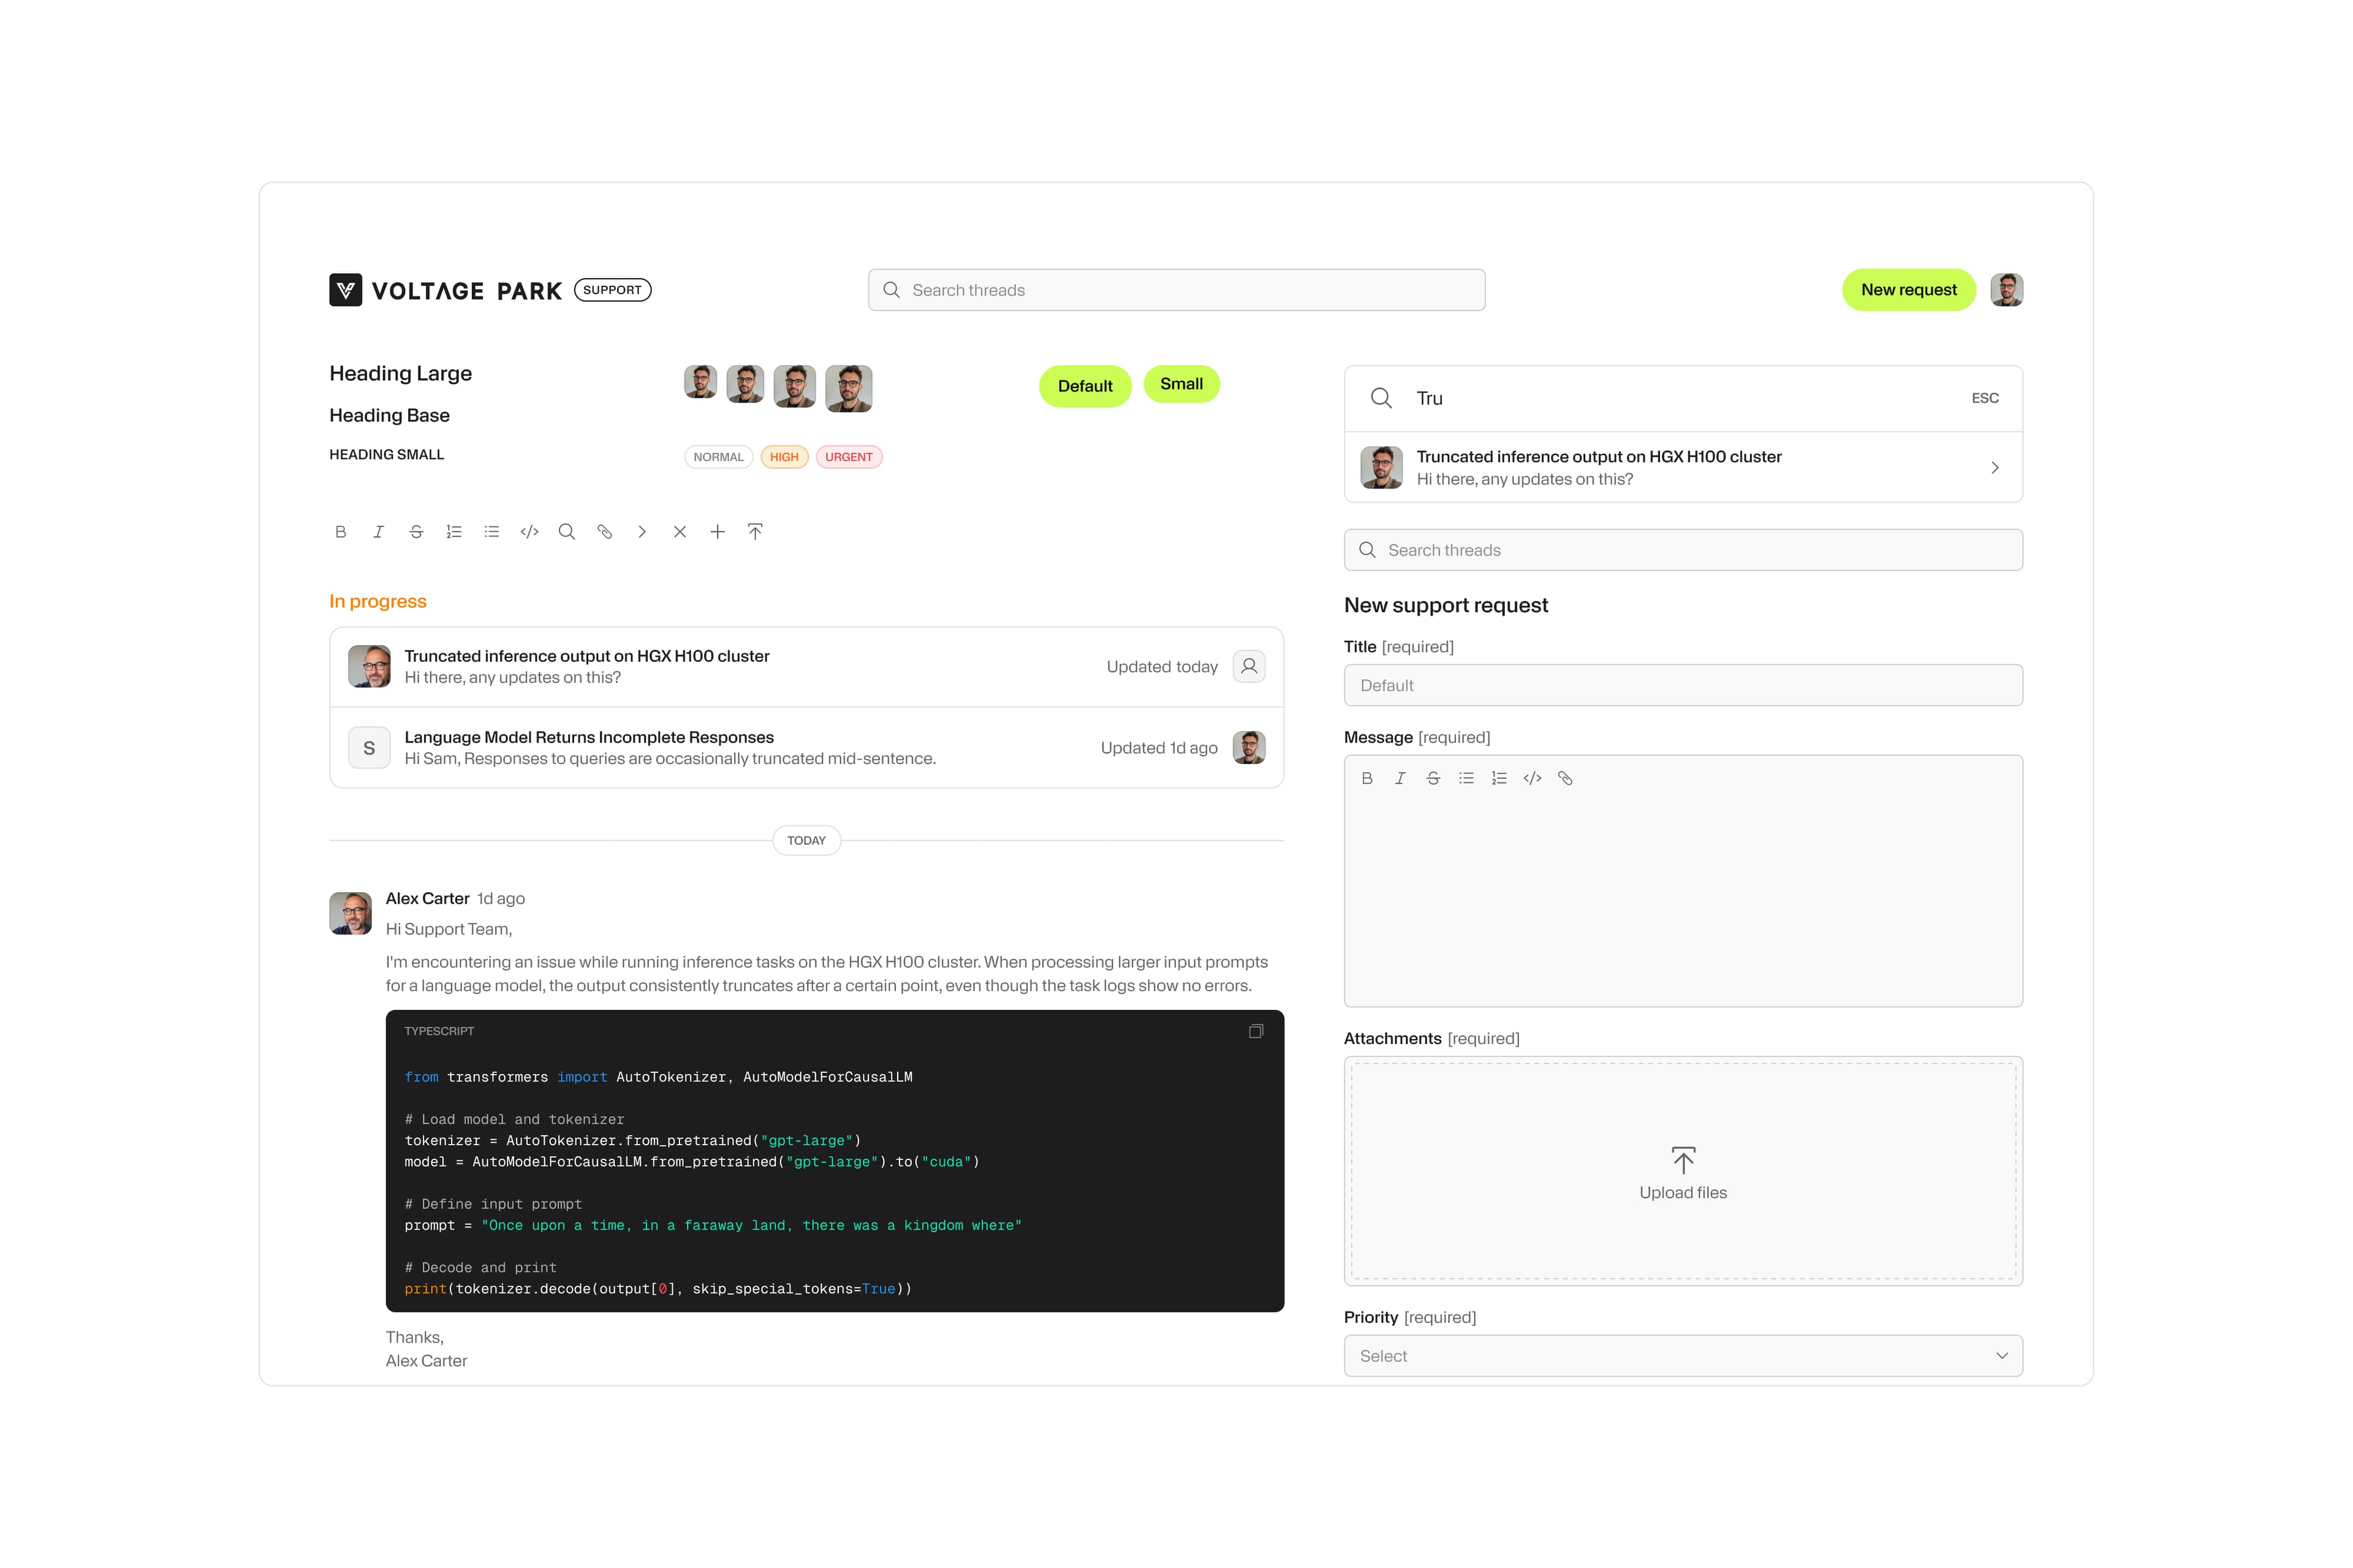Click the plus icon in the top toolbar
The image size is (2353, 1568).
[x=717, y=532]
